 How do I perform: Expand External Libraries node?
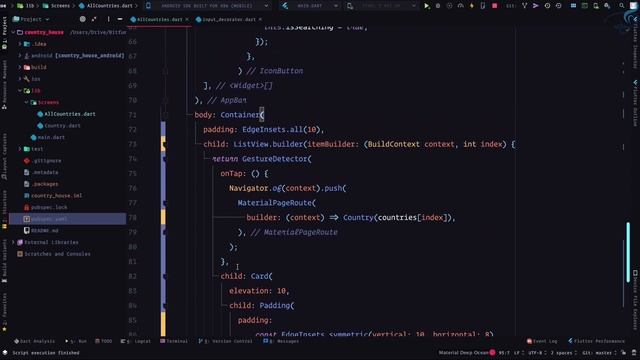click(13, 242)
